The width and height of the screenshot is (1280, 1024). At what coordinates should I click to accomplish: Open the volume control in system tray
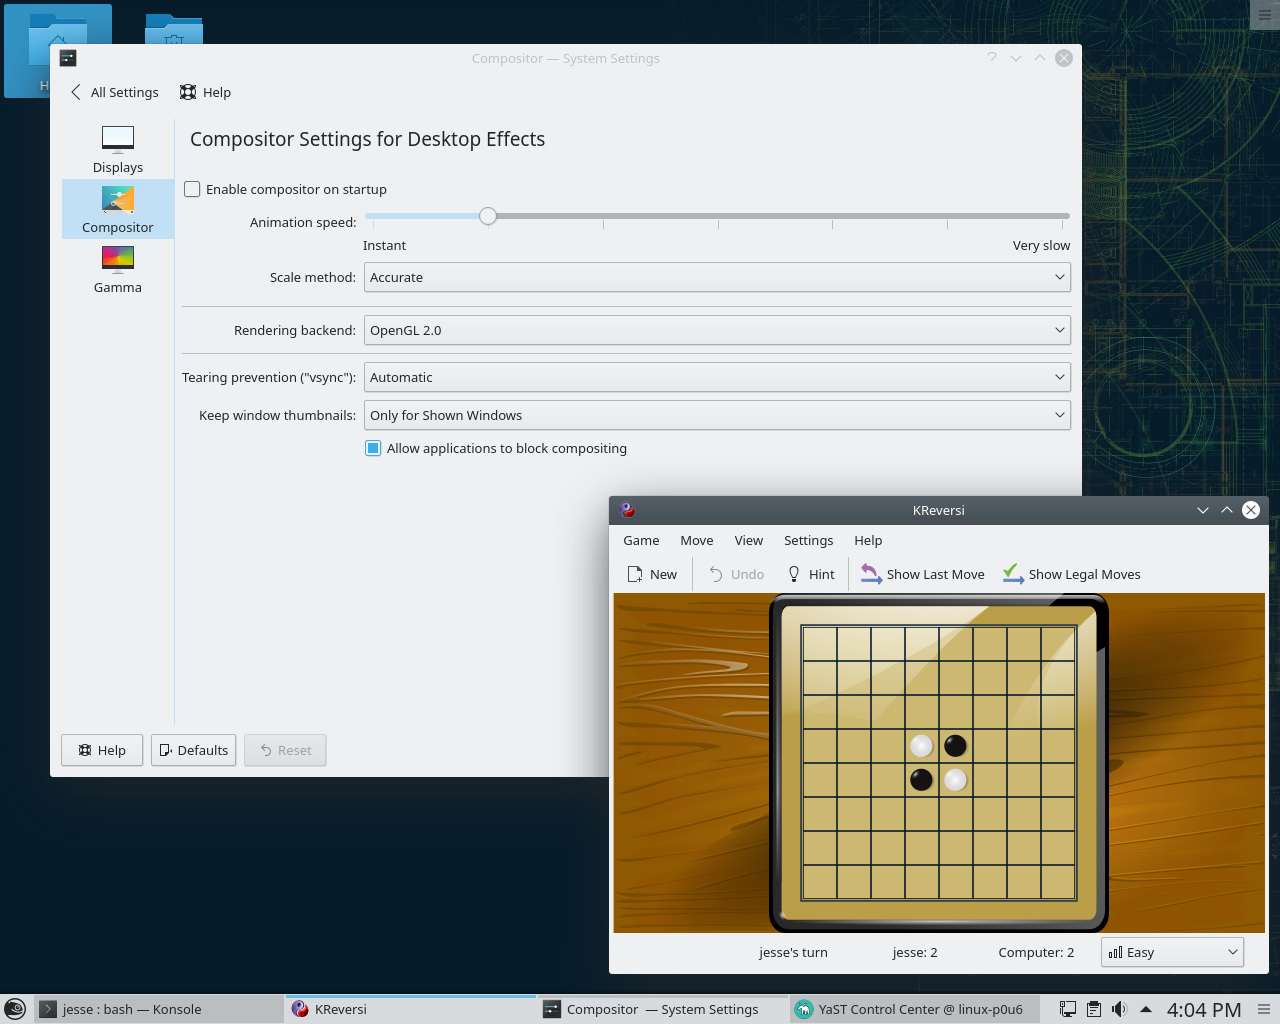pyautogui.click(x=1120, y=1009)
